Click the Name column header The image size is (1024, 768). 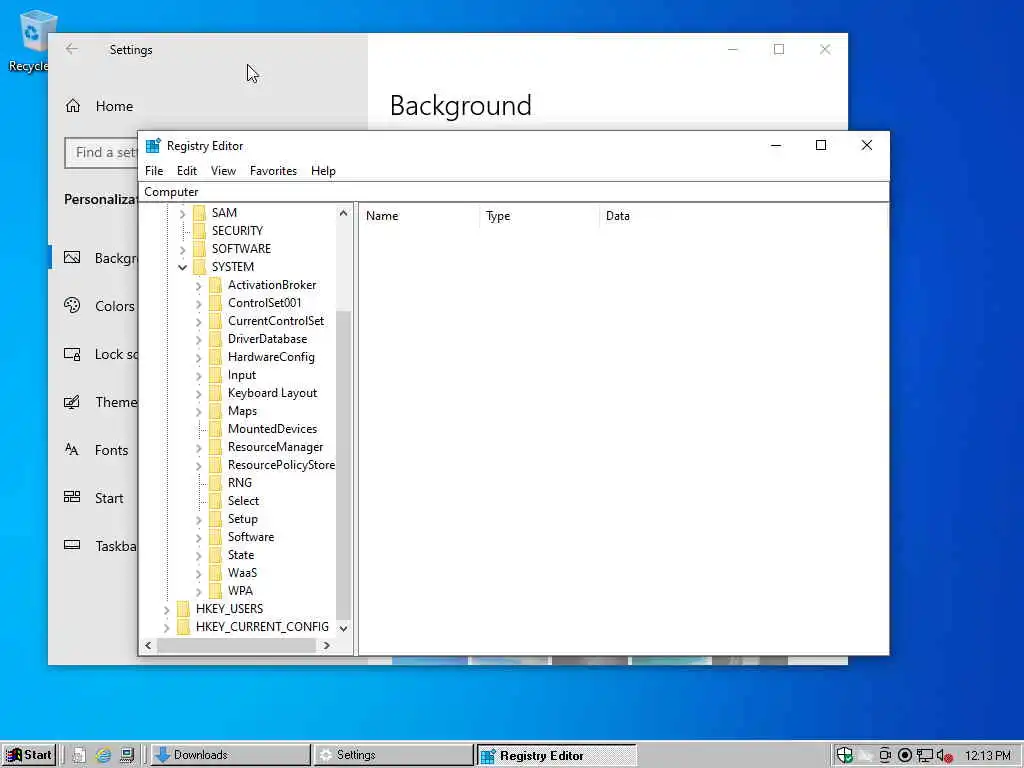[418, 216]
